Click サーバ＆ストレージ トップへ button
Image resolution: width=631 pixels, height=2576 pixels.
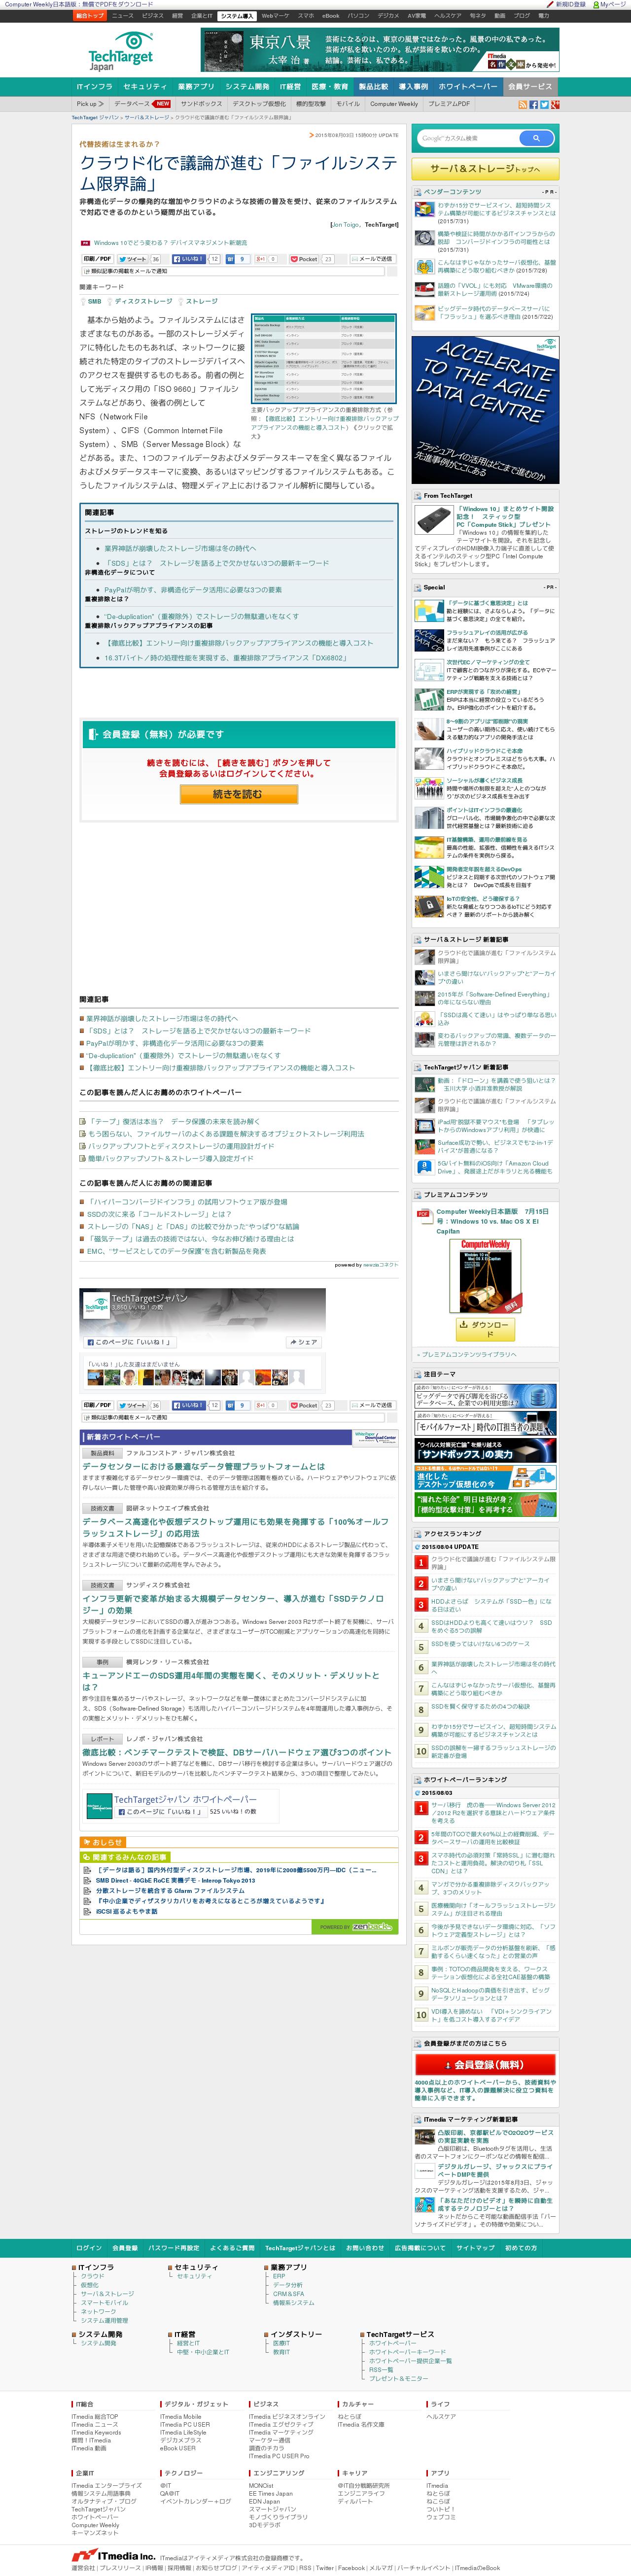click(485, 169)
